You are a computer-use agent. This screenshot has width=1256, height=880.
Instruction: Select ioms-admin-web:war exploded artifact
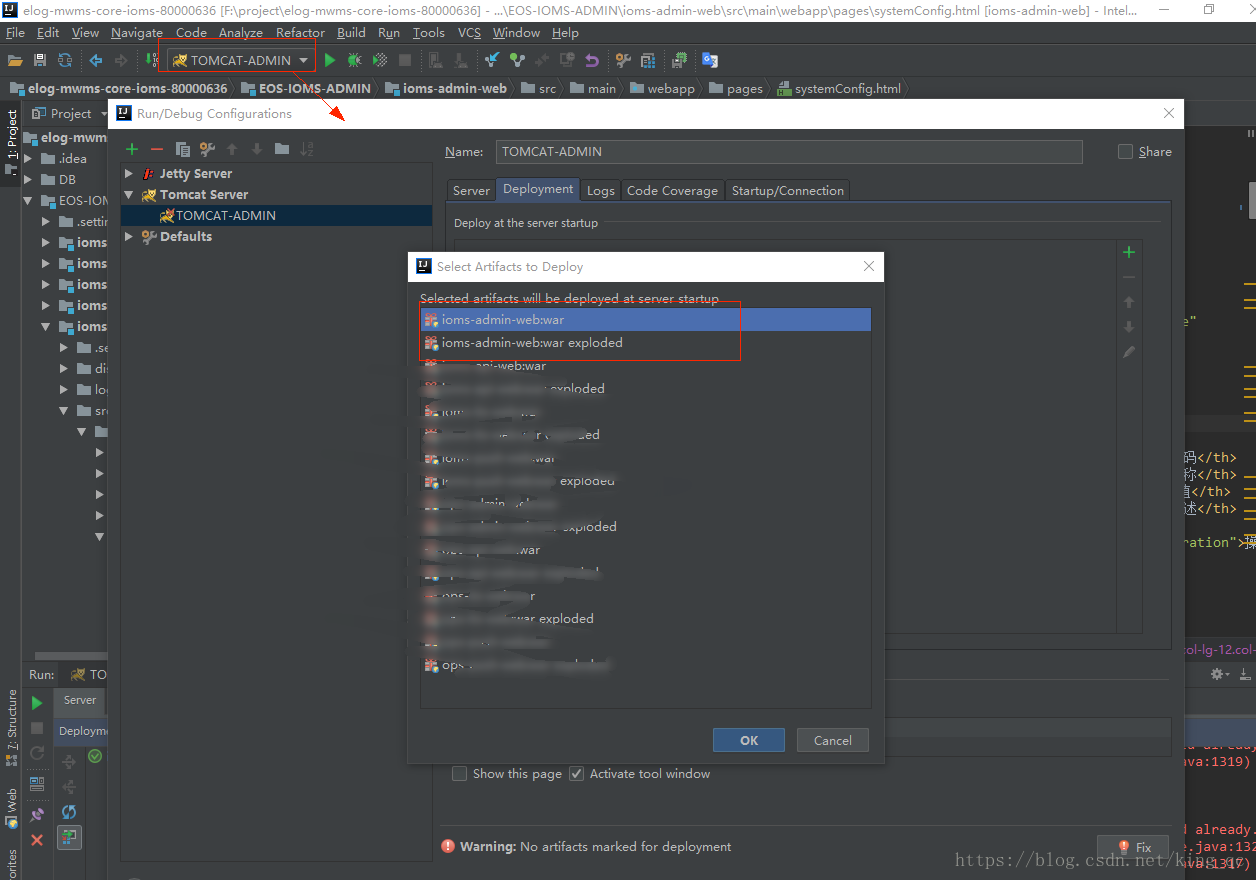645,343
